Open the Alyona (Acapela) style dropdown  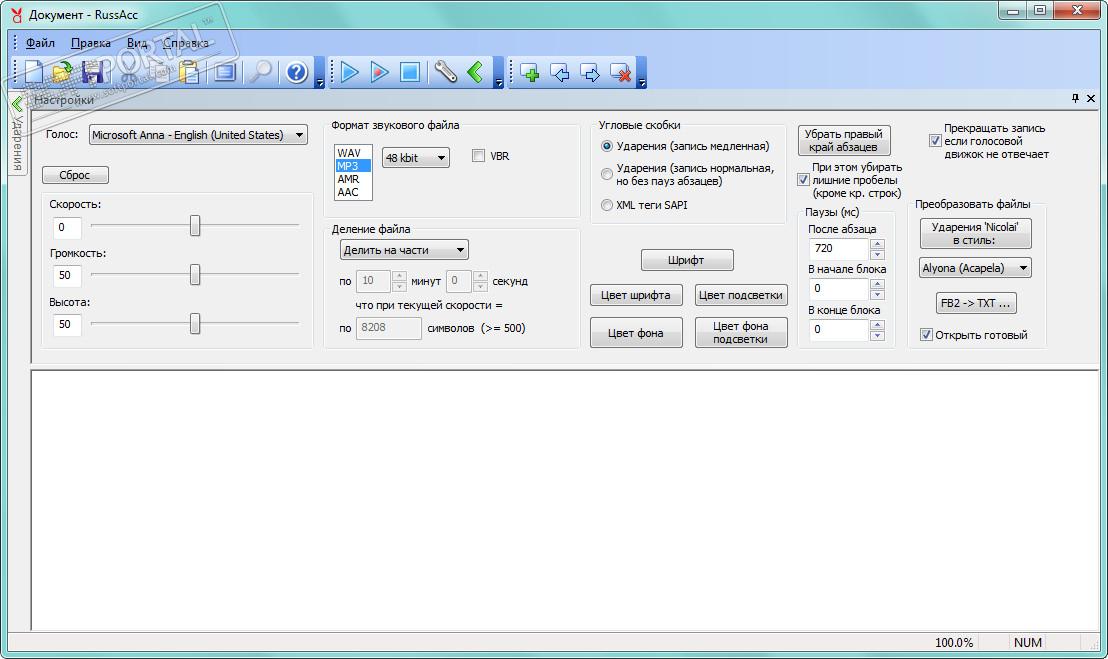[x=976, y=268]
